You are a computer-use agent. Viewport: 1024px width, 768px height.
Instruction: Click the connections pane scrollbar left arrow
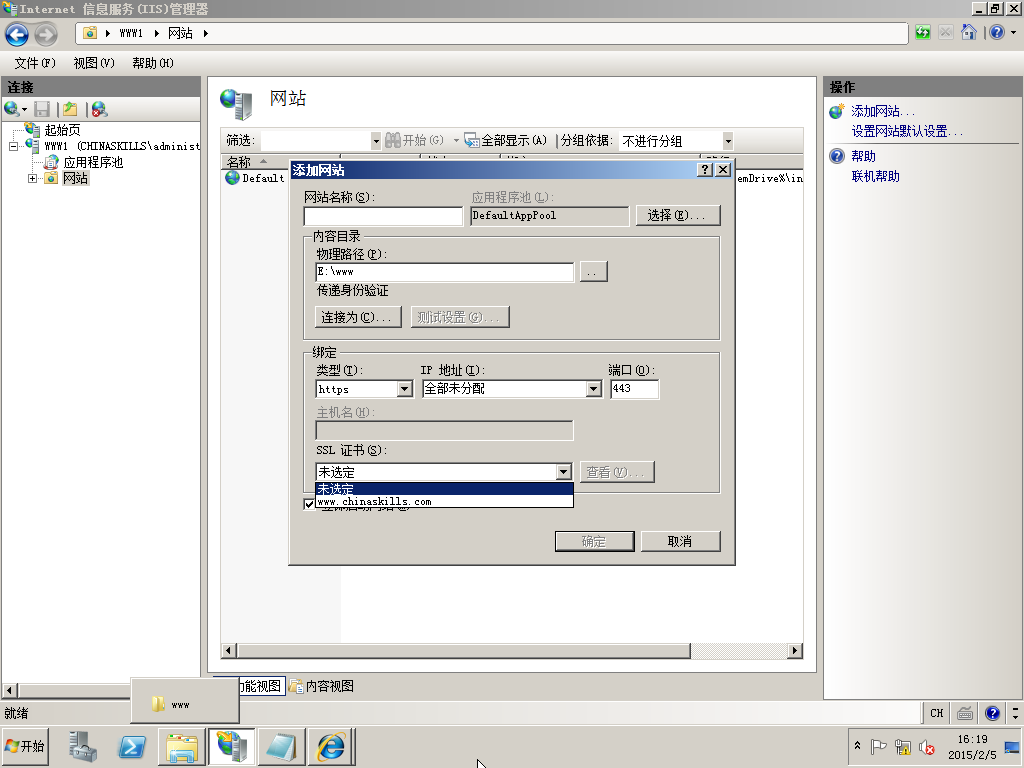(8, 690)
